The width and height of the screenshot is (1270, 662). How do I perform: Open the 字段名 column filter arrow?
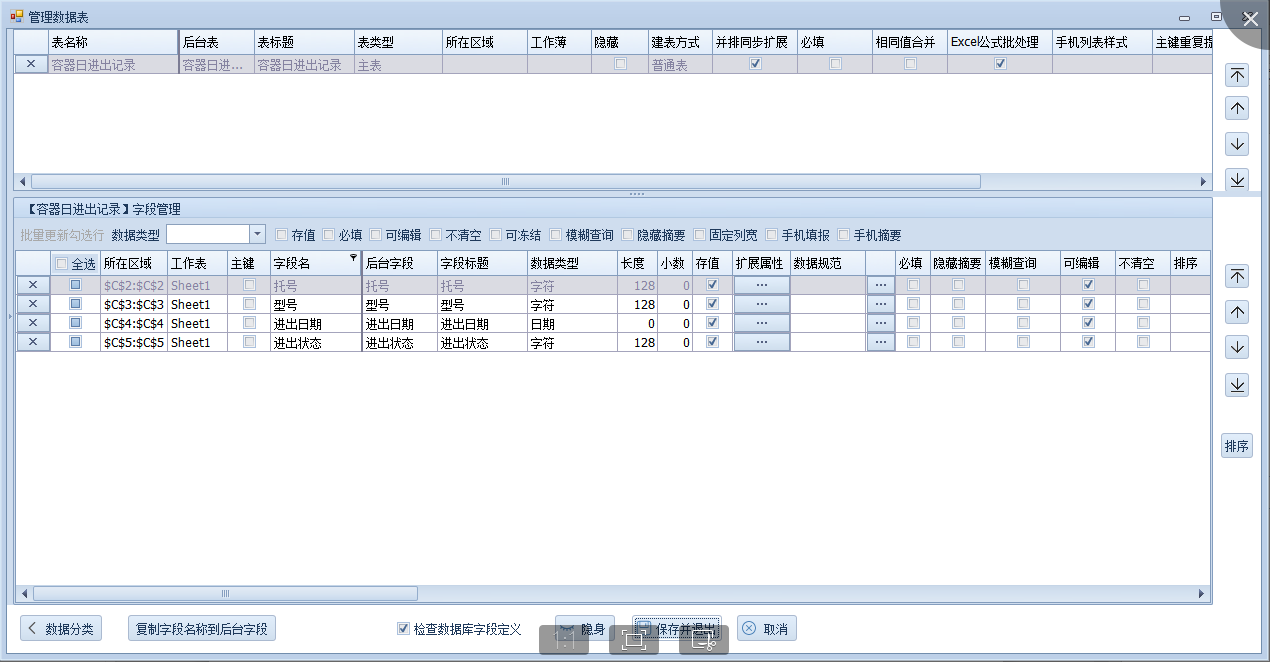coord(353,258)
